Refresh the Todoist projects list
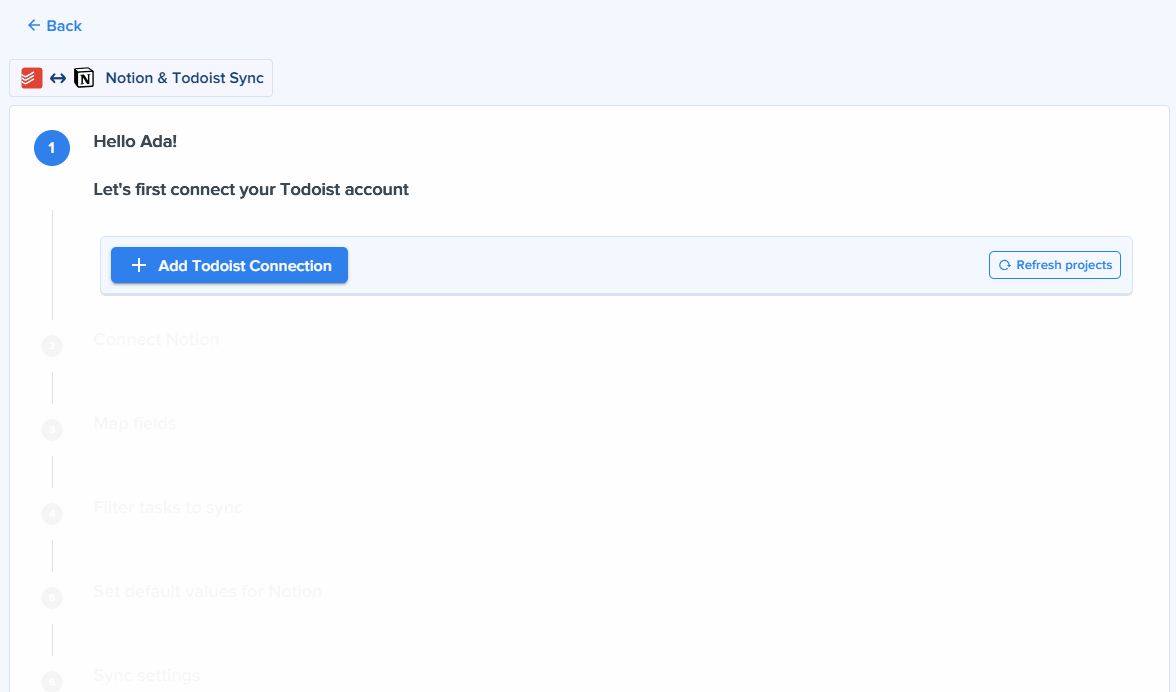 1054,265
